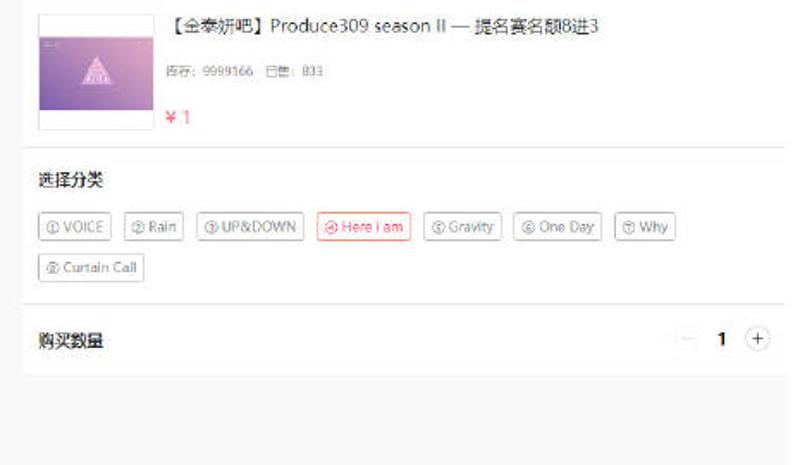Click the 选择分类 section heading
Screen dimensions: 800x465
coord(71,180)
